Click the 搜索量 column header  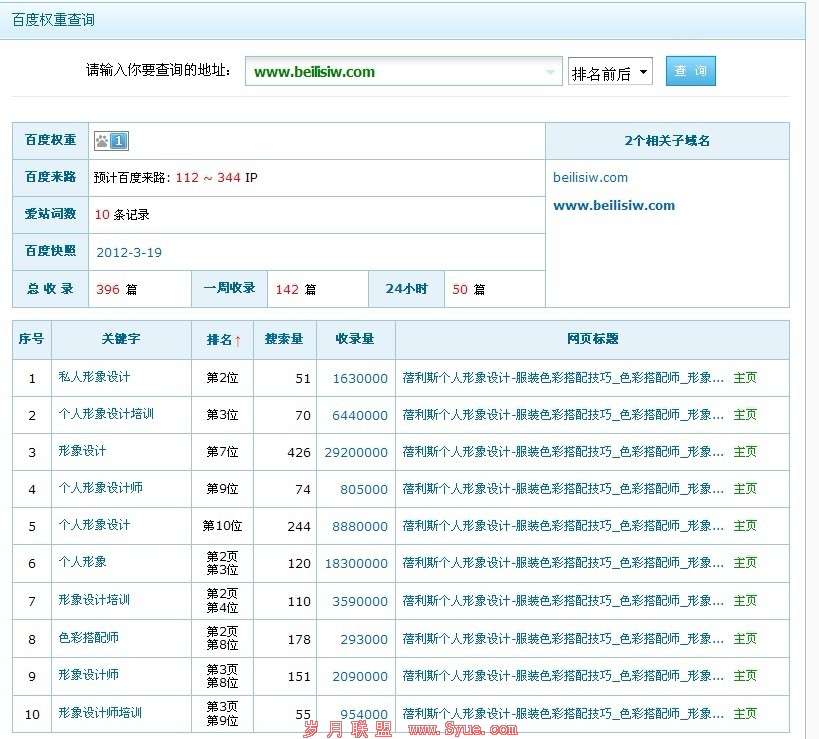point(284,339)
